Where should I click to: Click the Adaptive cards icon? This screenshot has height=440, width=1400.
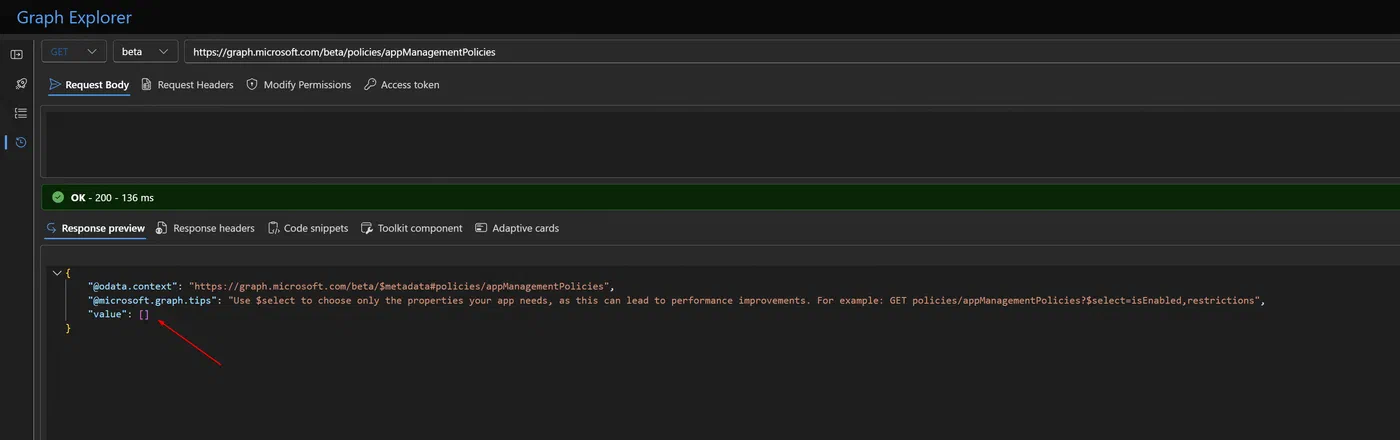[482, 228]
